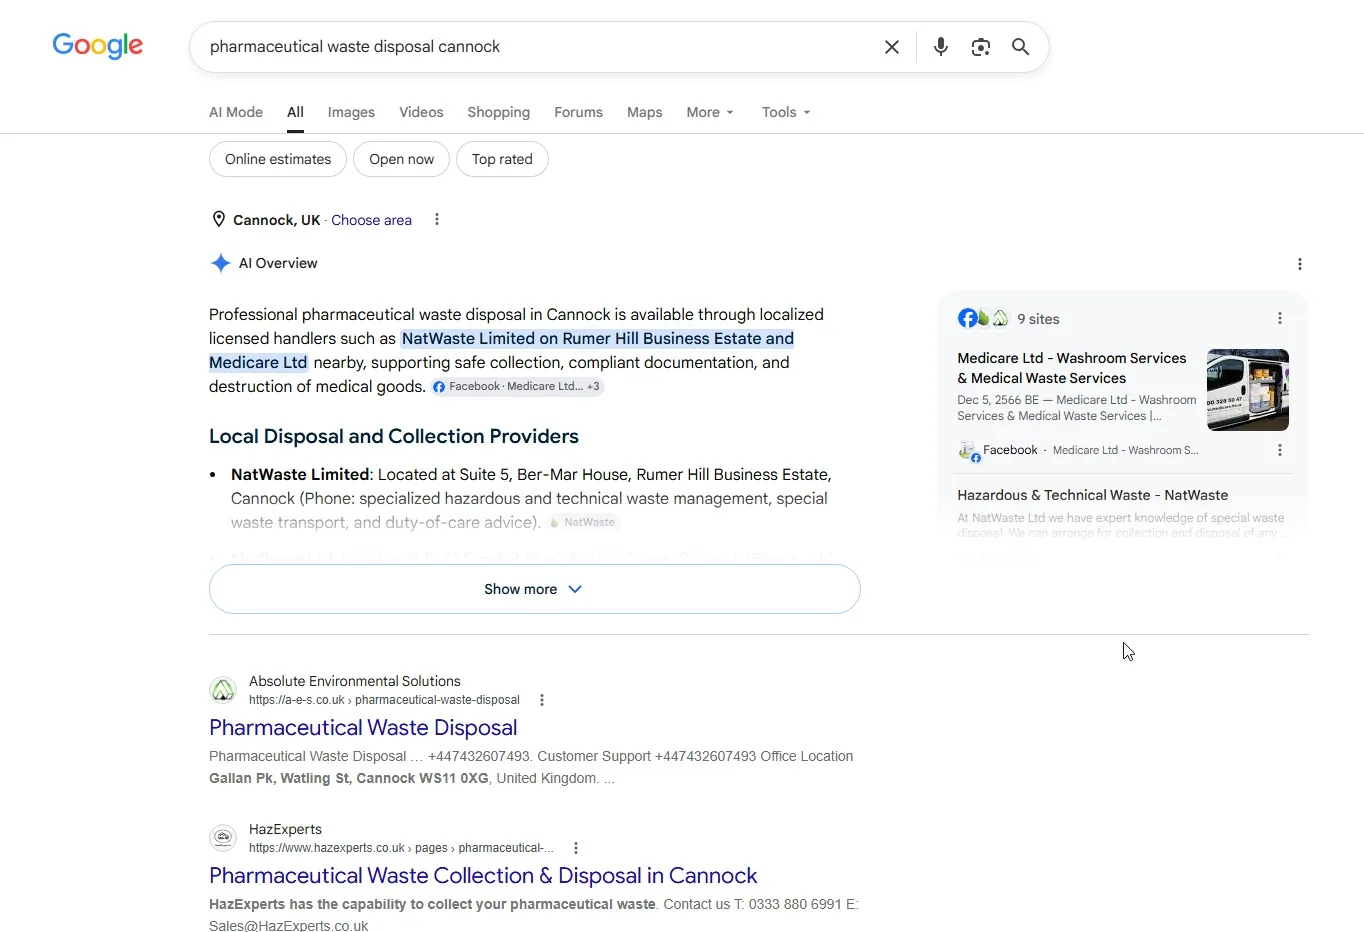Open Medicare Ltd - Washroom Services source link
The width and height of the screenshot is (1364, 932).
point(1072,368)
